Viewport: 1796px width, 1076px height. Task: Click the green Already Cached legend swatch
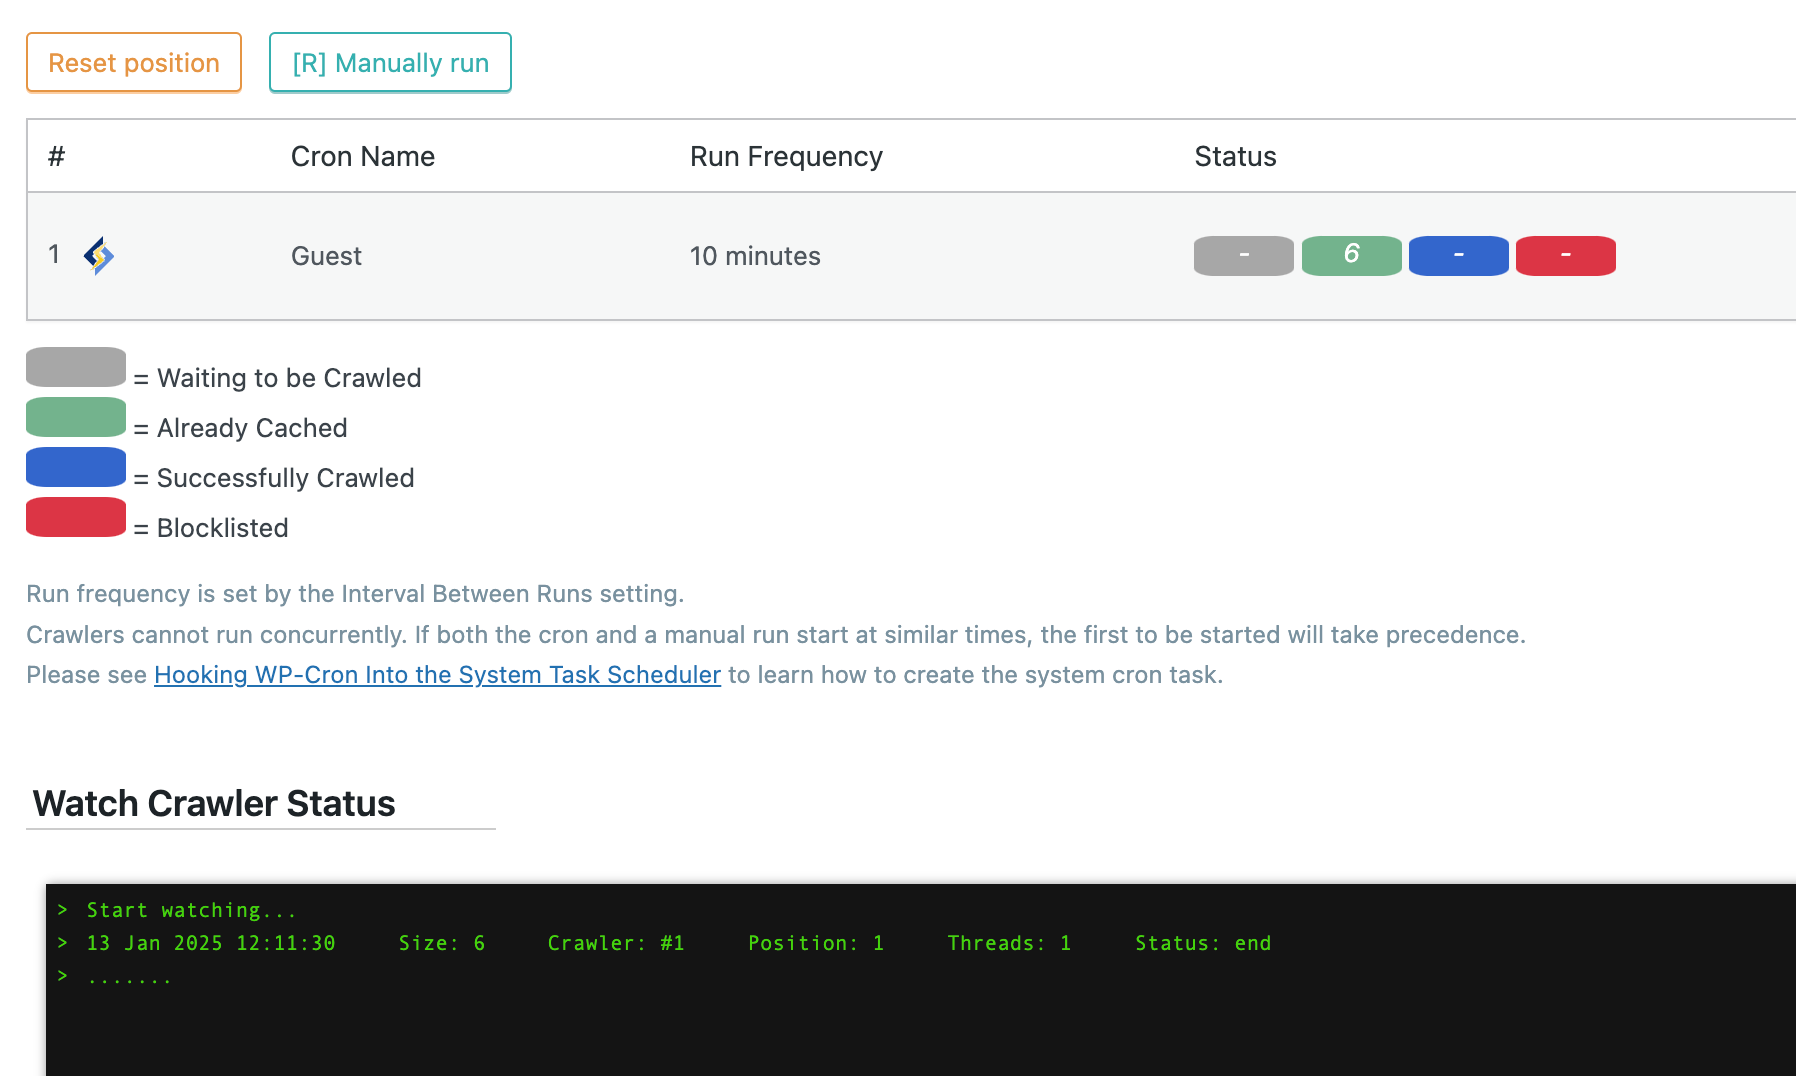[x=76, y=417]
